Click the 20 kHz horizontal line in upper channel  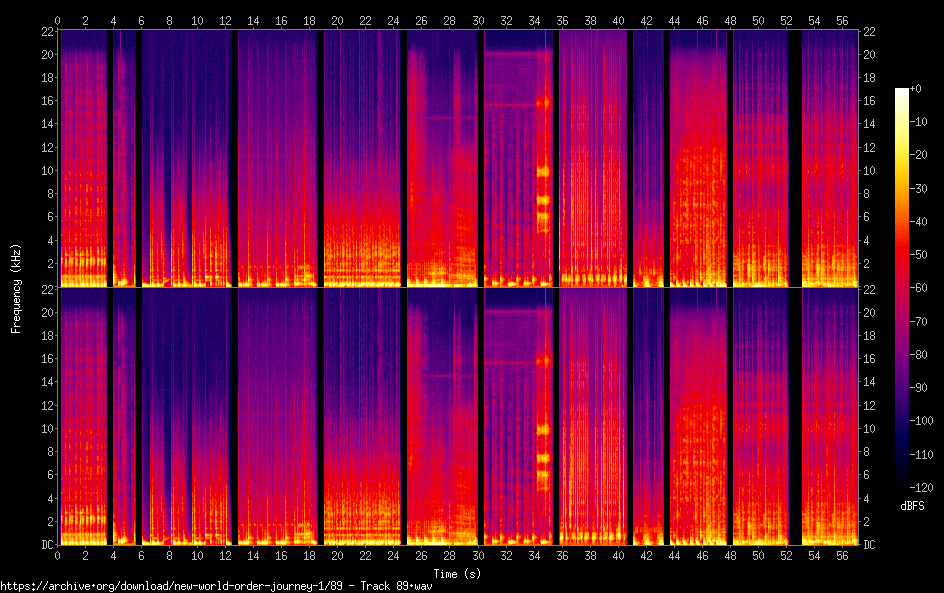coord(517,53)
